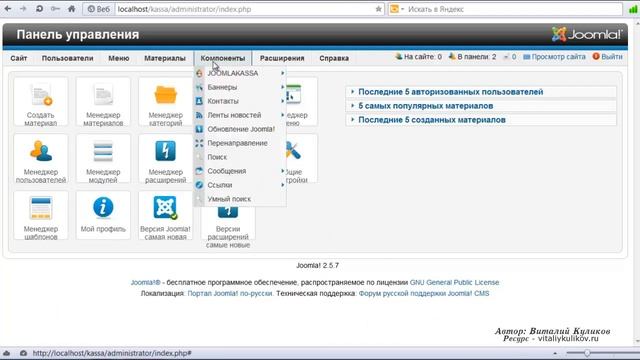Click the browser home icon
The image size is (640, 360).
pos(71,9)
